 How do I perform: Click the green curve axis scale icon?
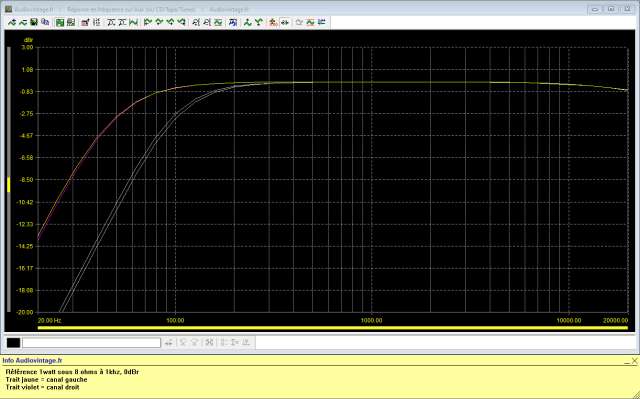pyautogui.click(x=133, y=22)
